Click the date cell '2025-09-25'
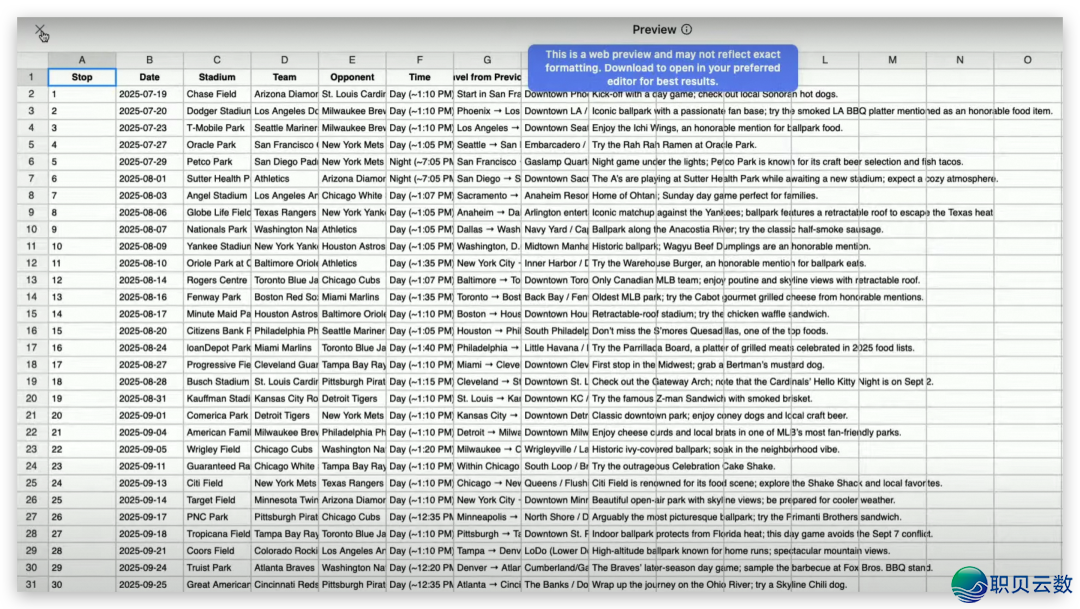Screen dimensions: 1080x609 149,584
